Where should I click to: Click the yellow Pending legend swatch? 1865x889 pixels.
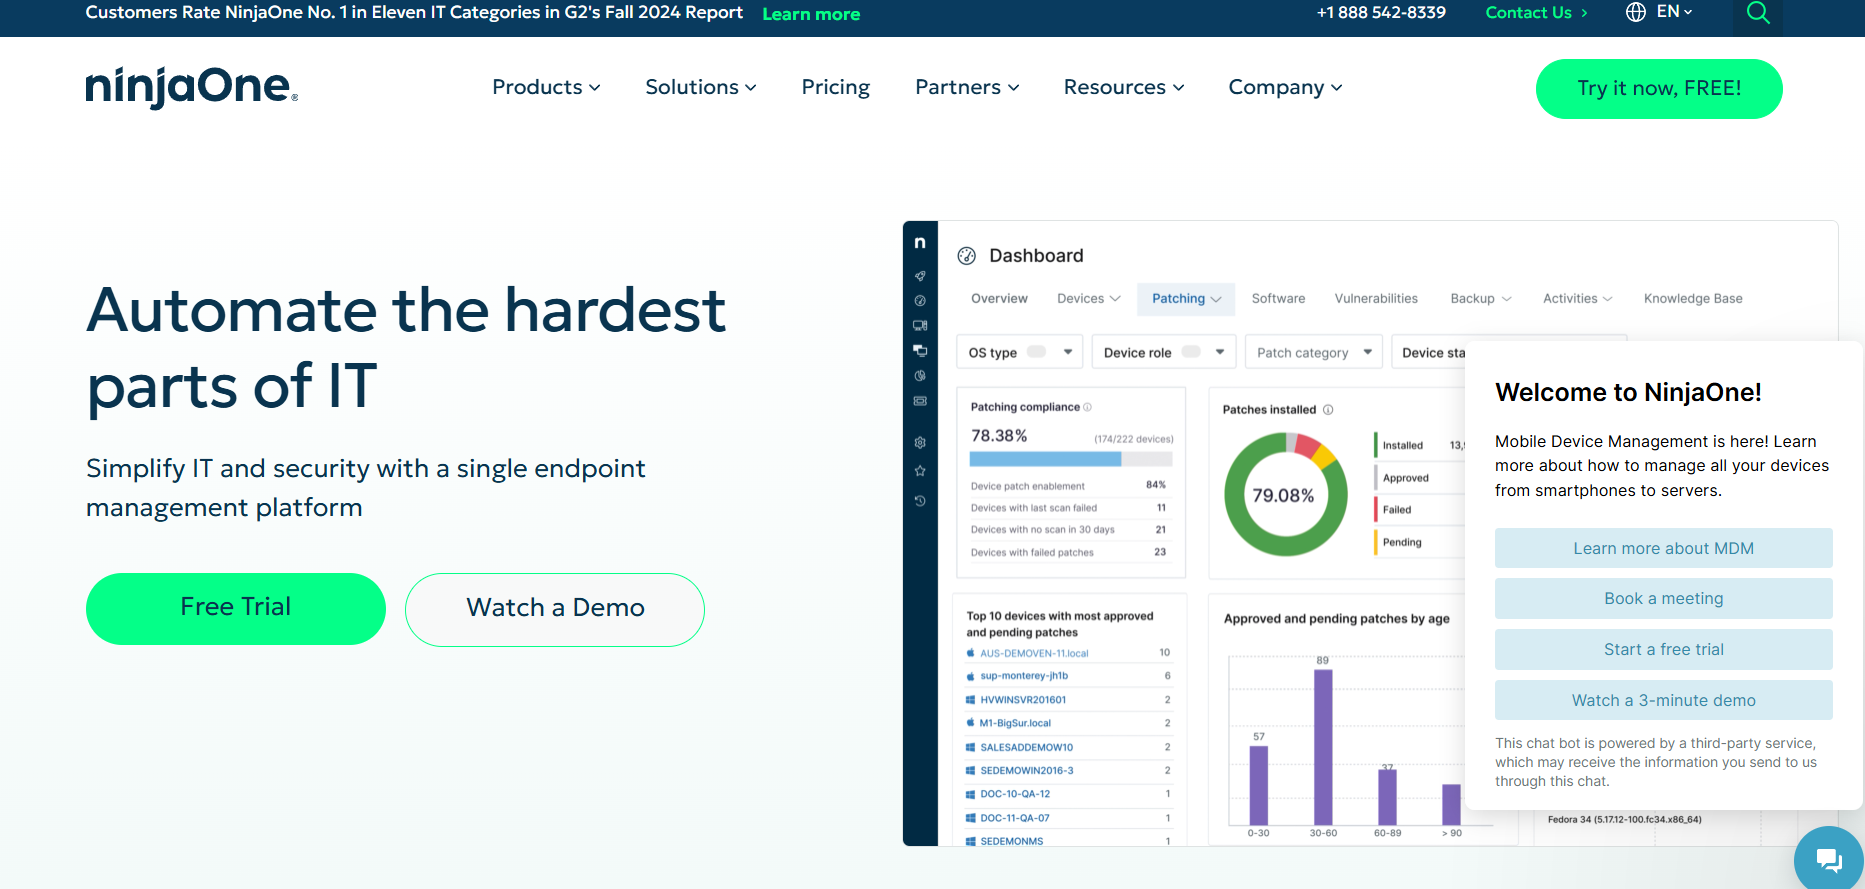click(1376, 541)
